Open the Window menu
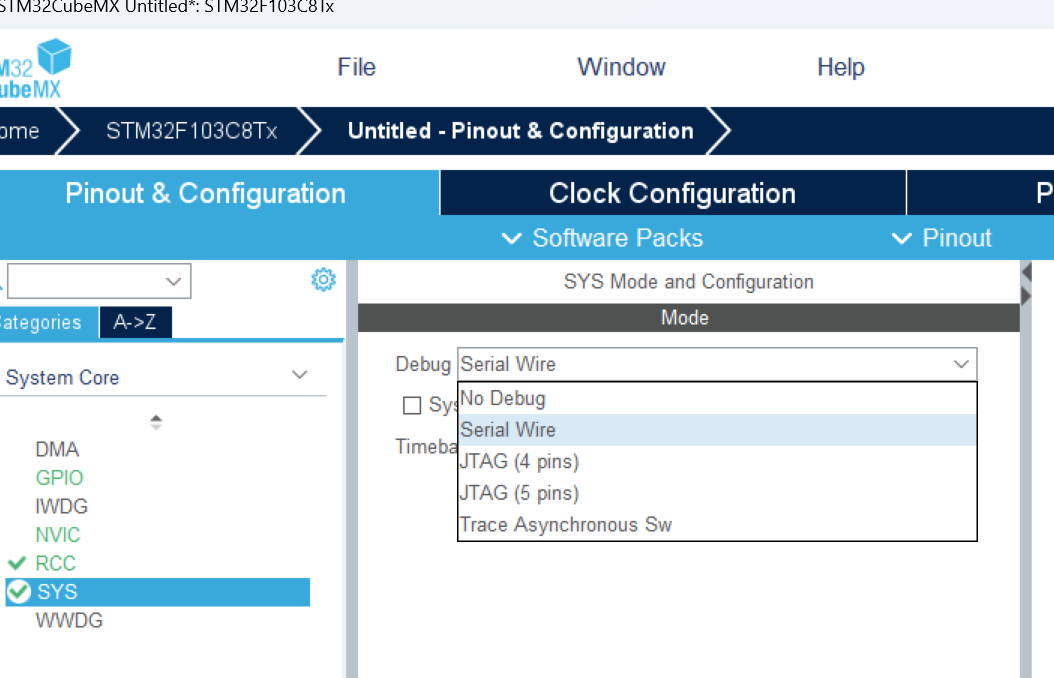Screen dimensions: 1054x678 click(621, 67)
